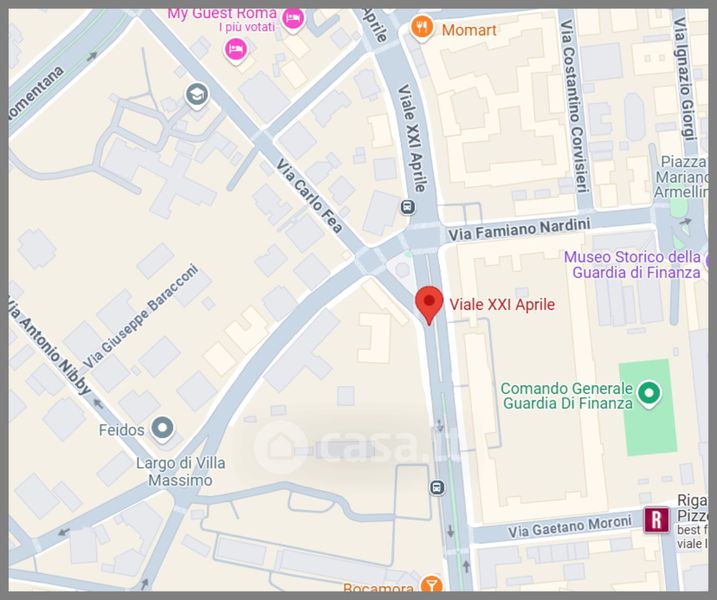
Task: Click the second pink hotel bed marker
Action: pyautogui.click(x=236, y=50)
